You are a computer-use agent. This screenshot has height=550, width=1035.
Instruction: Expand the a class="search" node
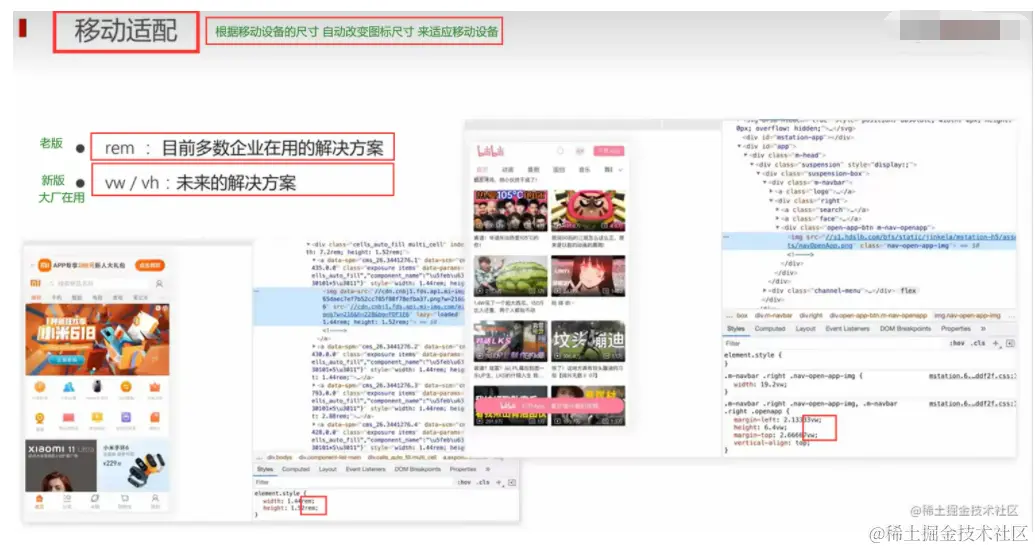[x=778, y=209]
